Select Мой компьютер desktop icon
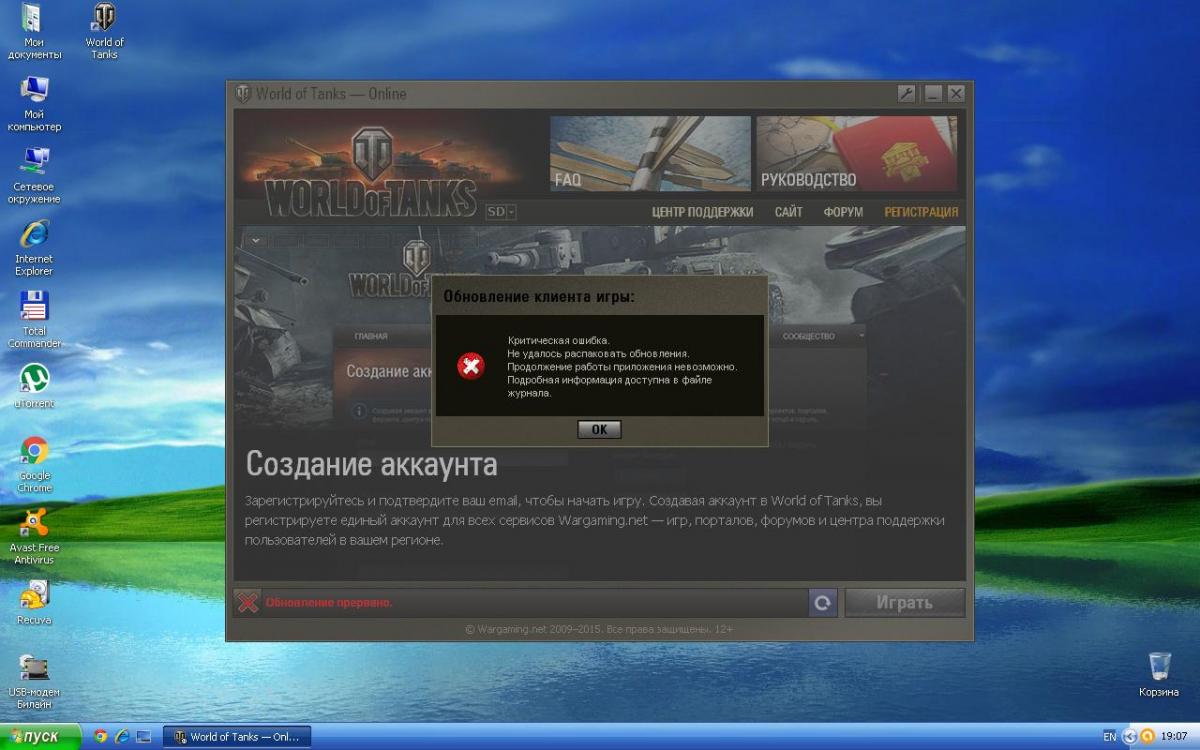1200x750 pixels. 34,104
